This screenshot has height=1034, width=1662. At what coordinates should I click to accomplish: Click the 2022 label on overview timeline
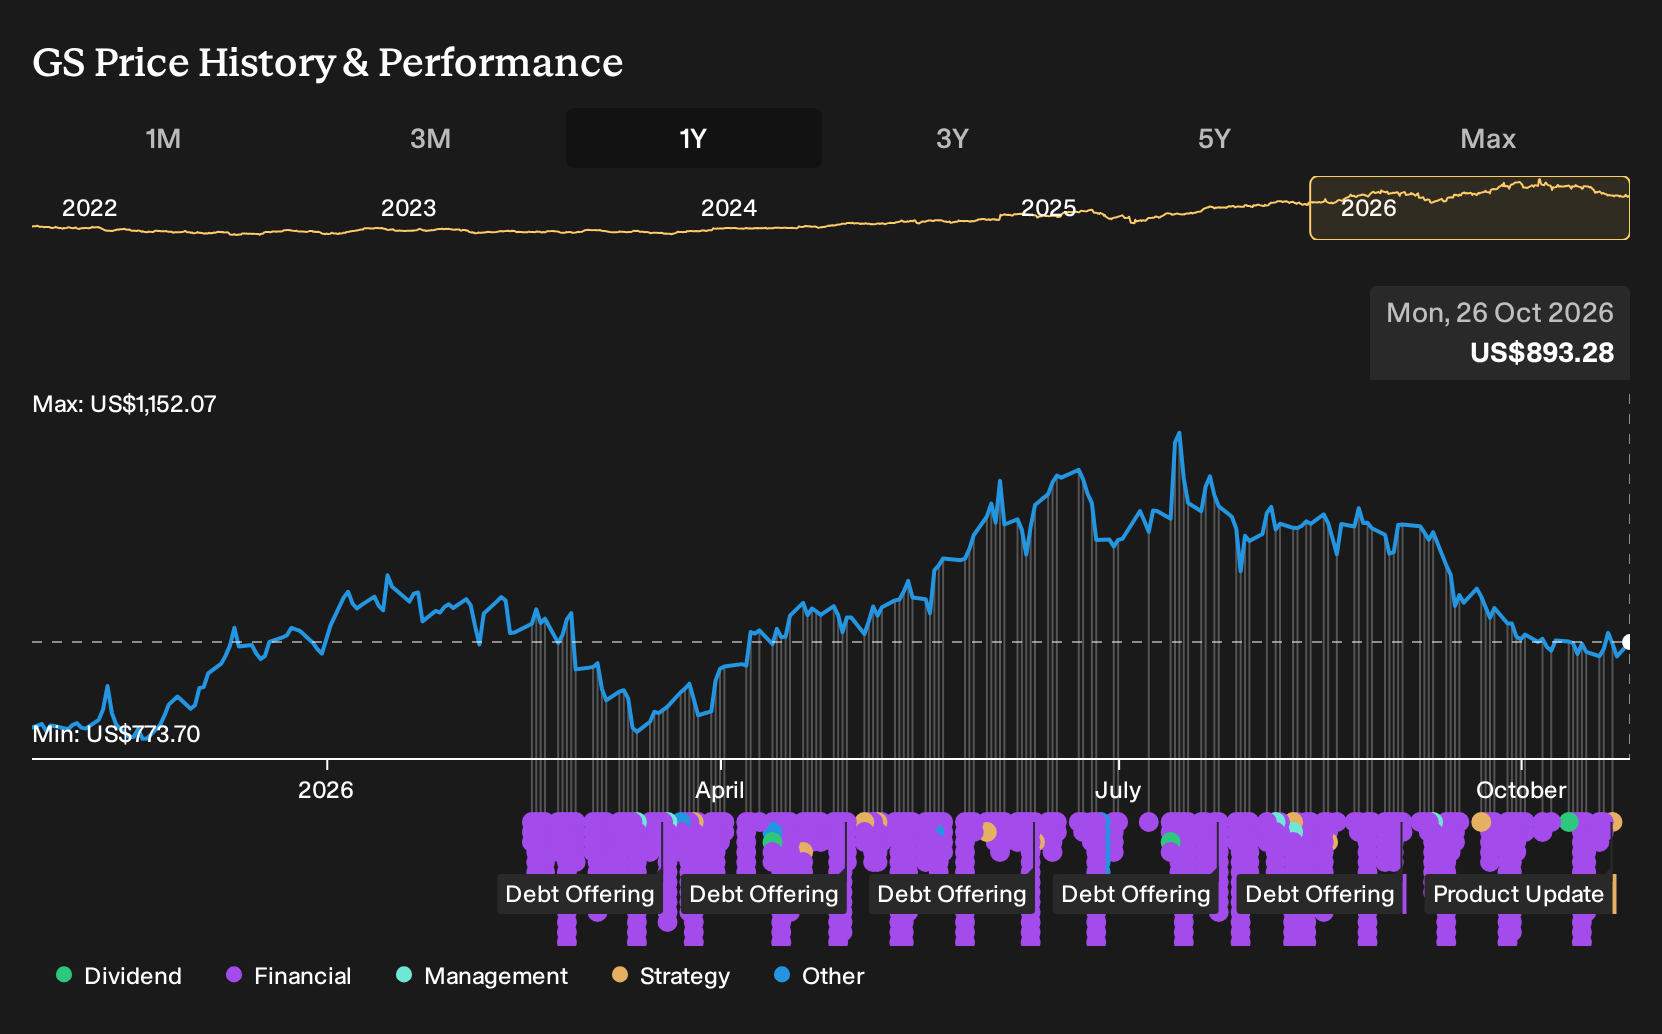pos(90,208)
